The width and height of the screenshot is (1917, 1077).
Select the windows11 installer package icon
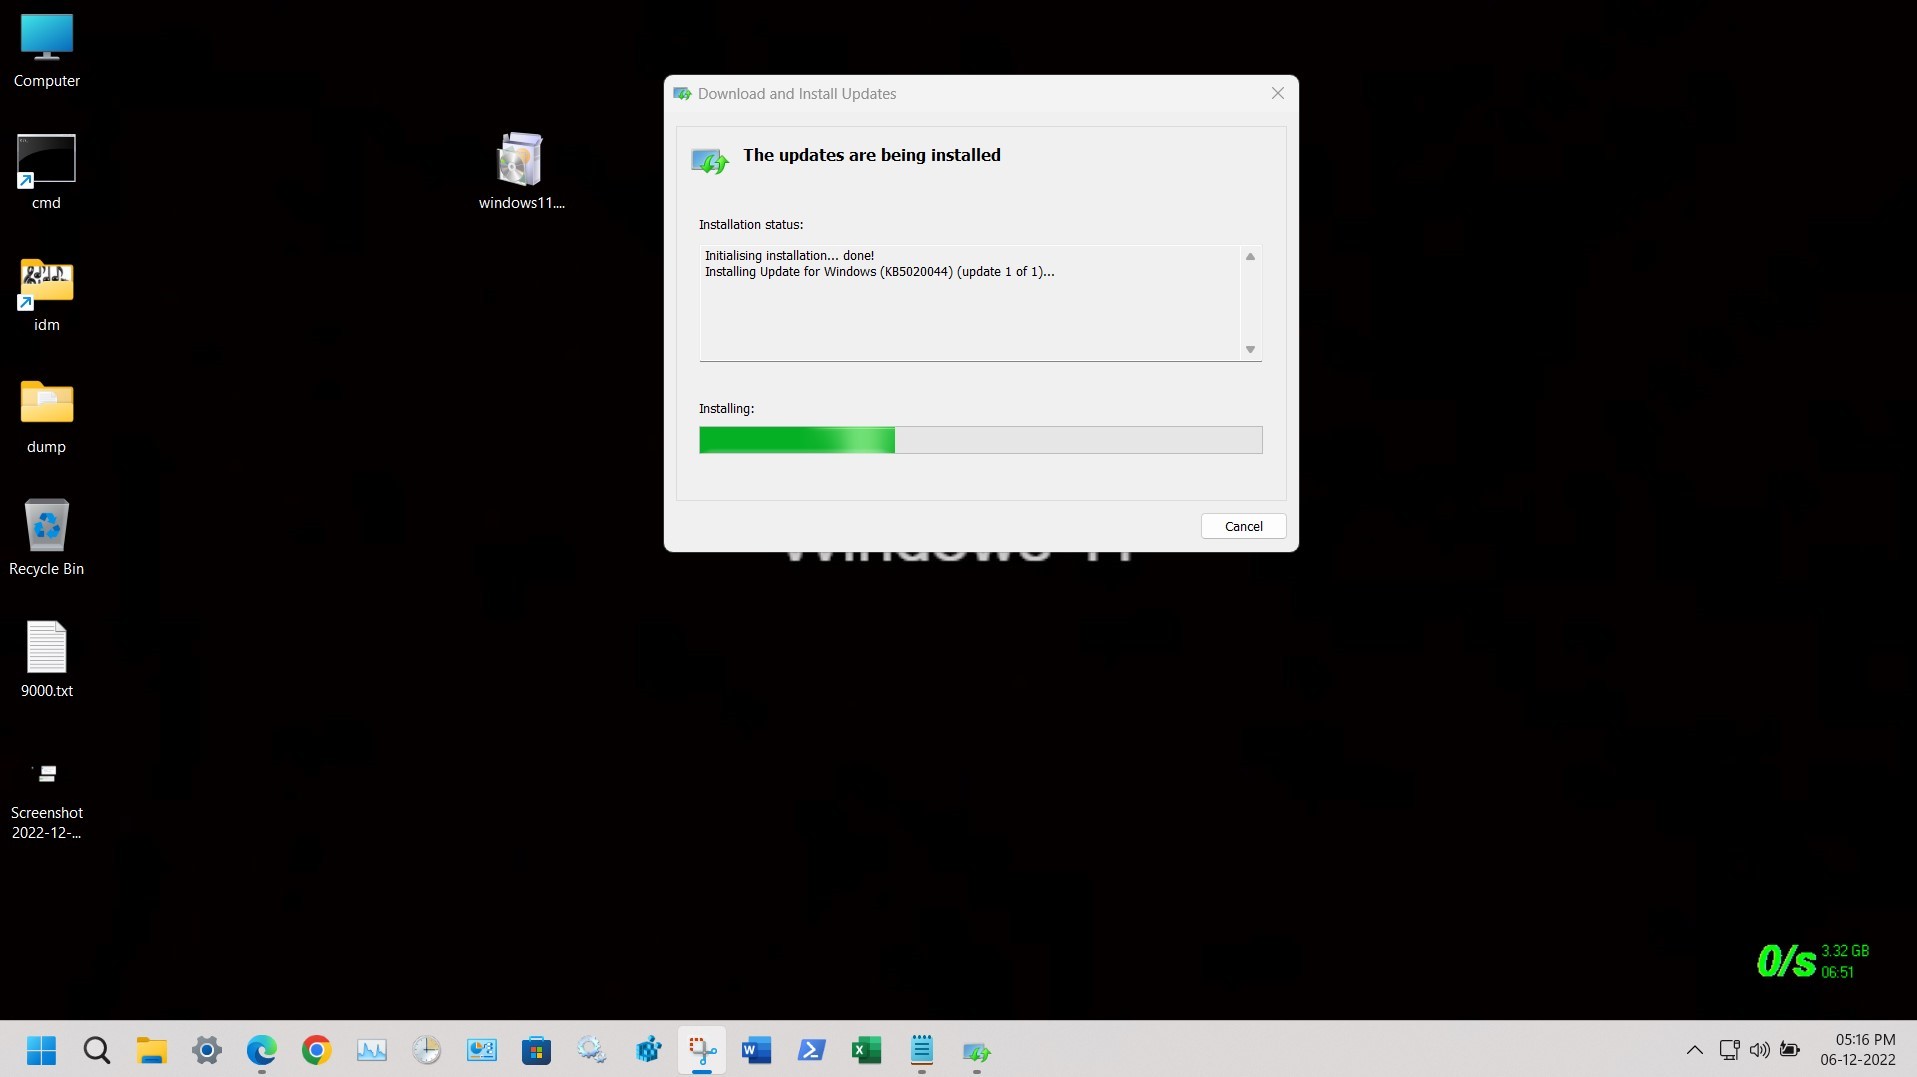point(521,170)
